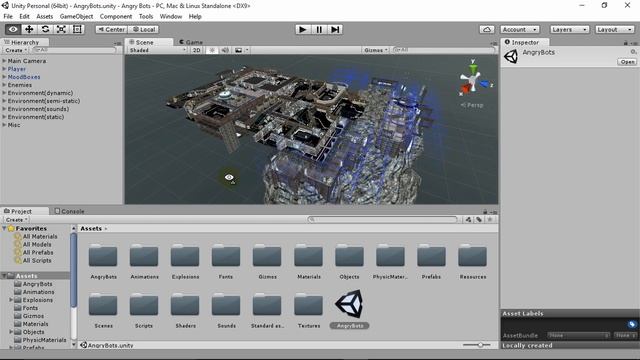This screenshot has height=360, width=640.
Task: Step one frame forward
Action: point(335,29)
